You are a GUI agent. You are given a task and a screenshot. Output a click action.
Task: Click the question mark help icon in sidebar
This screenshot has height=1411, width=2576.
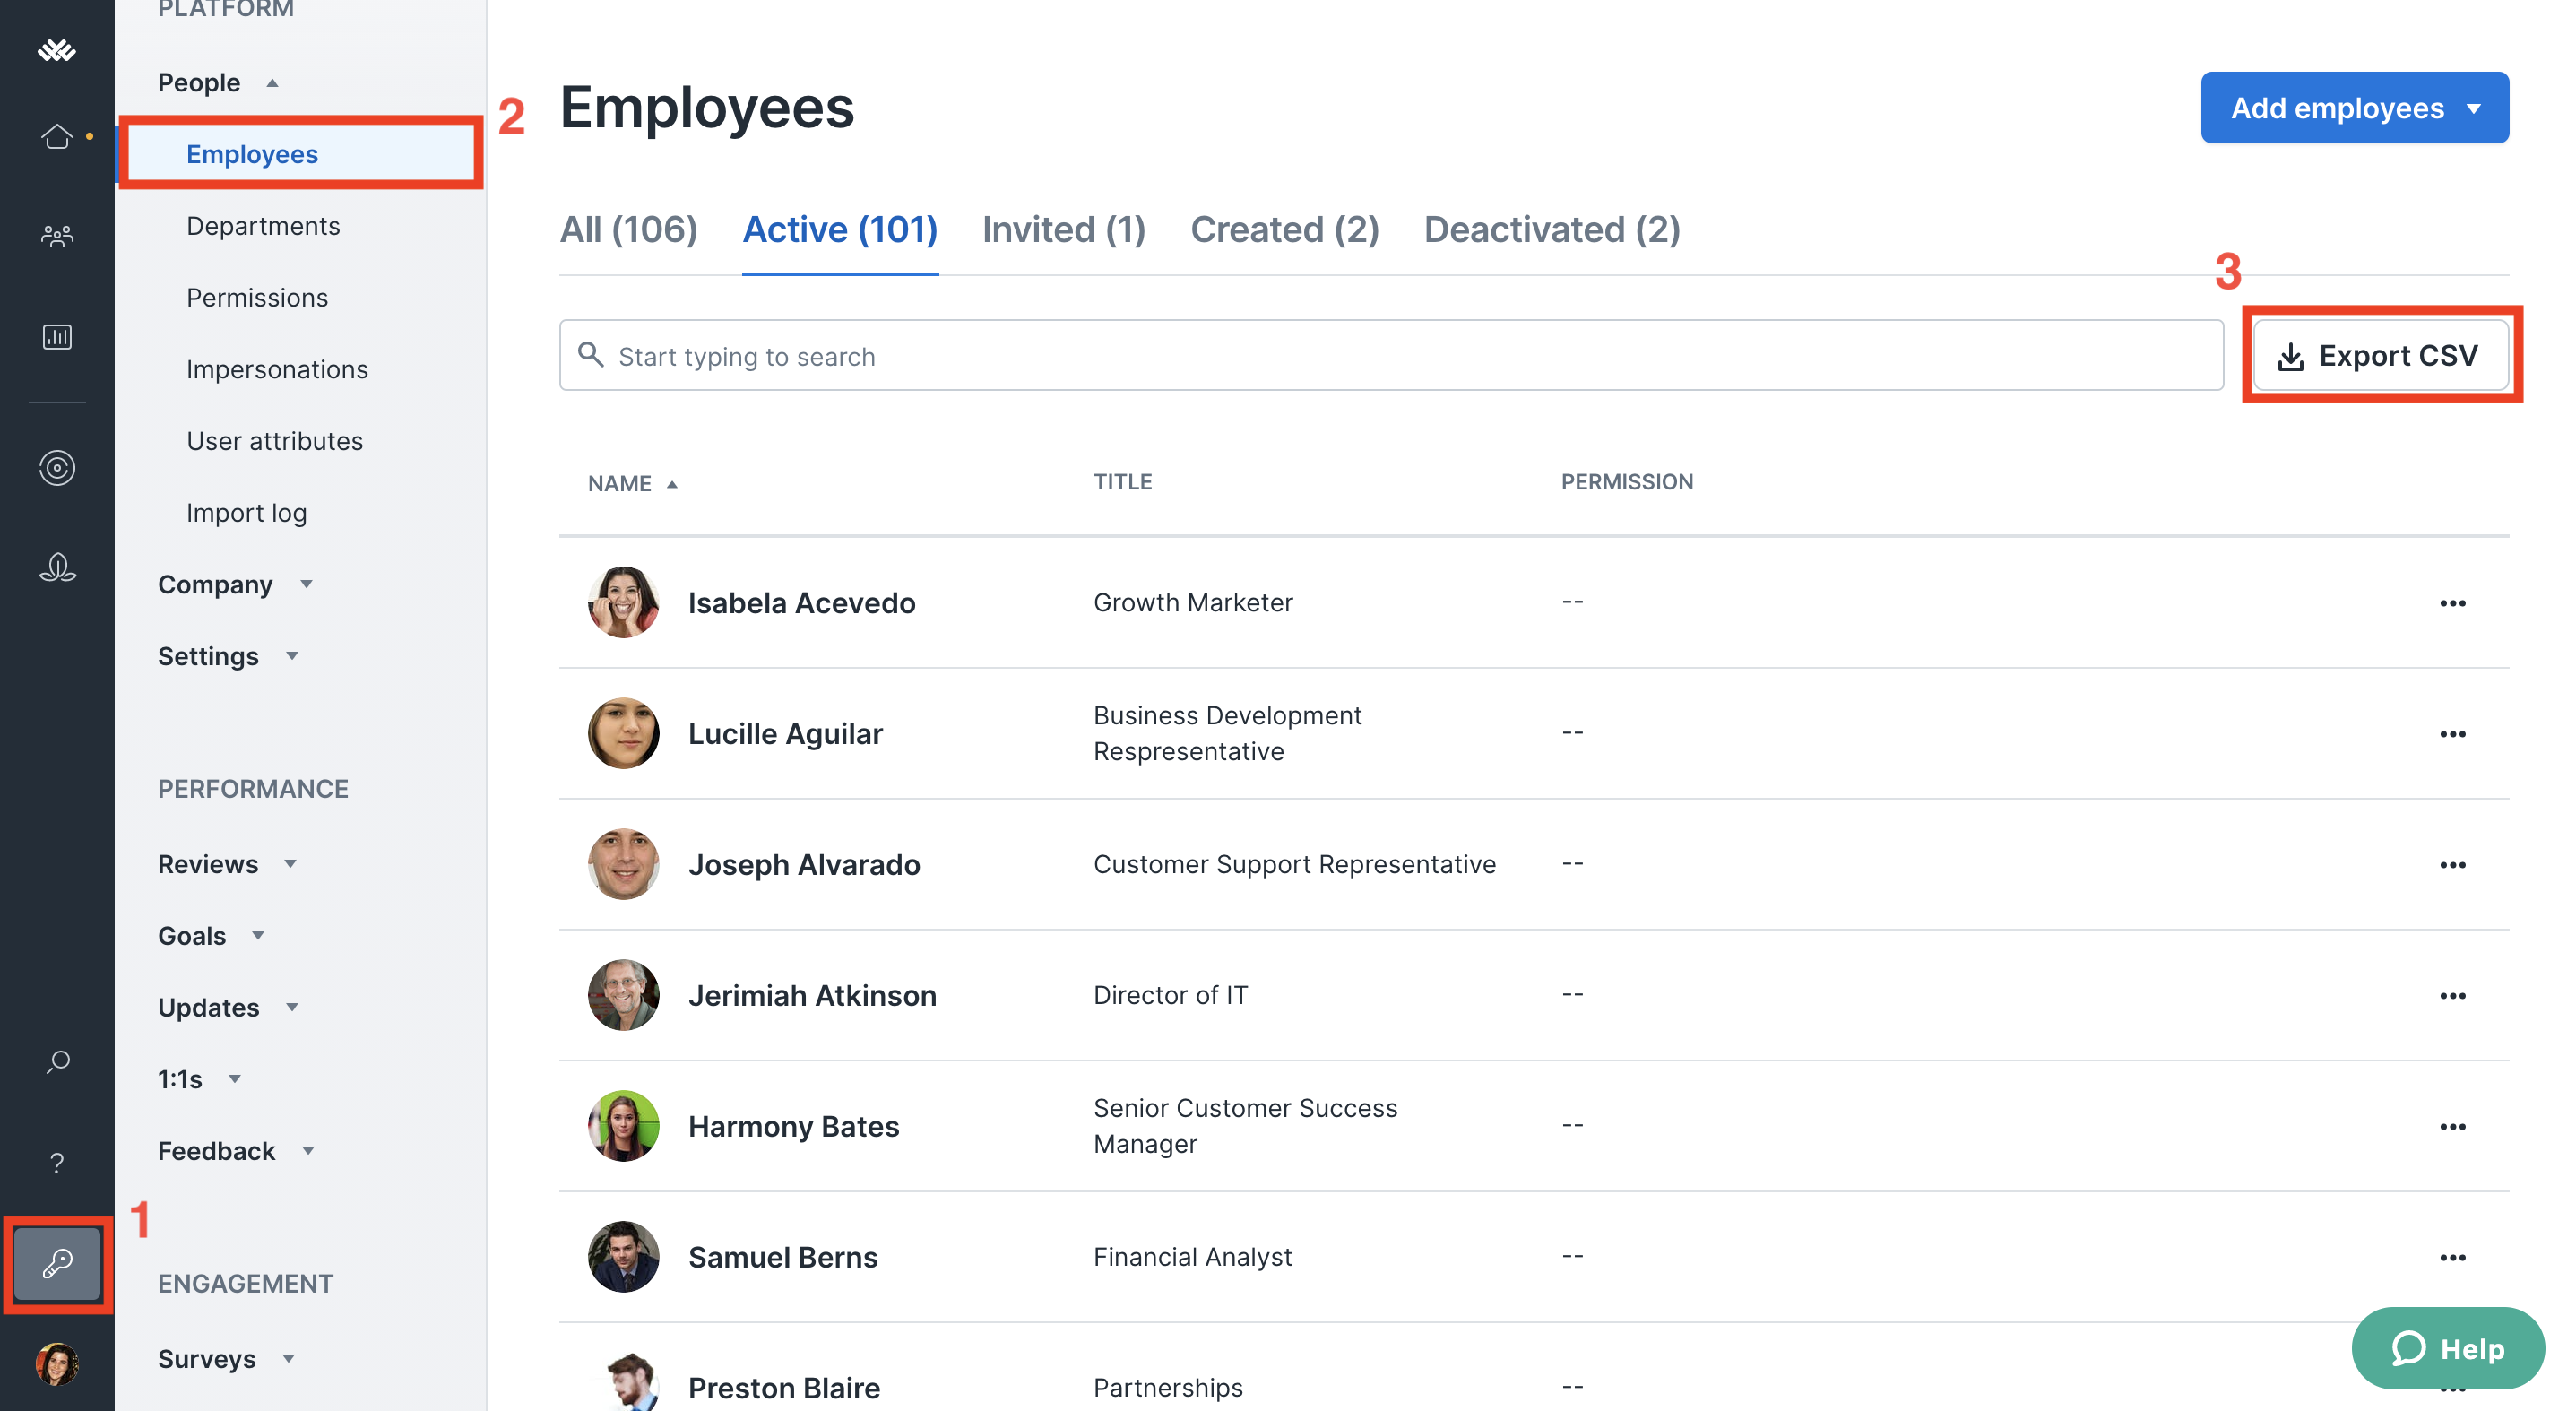[57, 1163]
